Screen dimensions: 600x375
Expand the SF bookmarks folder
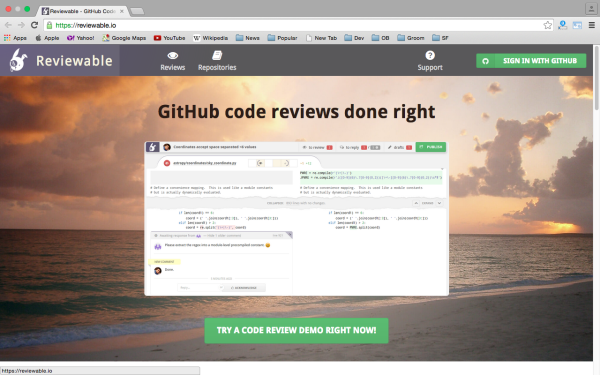pos(440,38)
